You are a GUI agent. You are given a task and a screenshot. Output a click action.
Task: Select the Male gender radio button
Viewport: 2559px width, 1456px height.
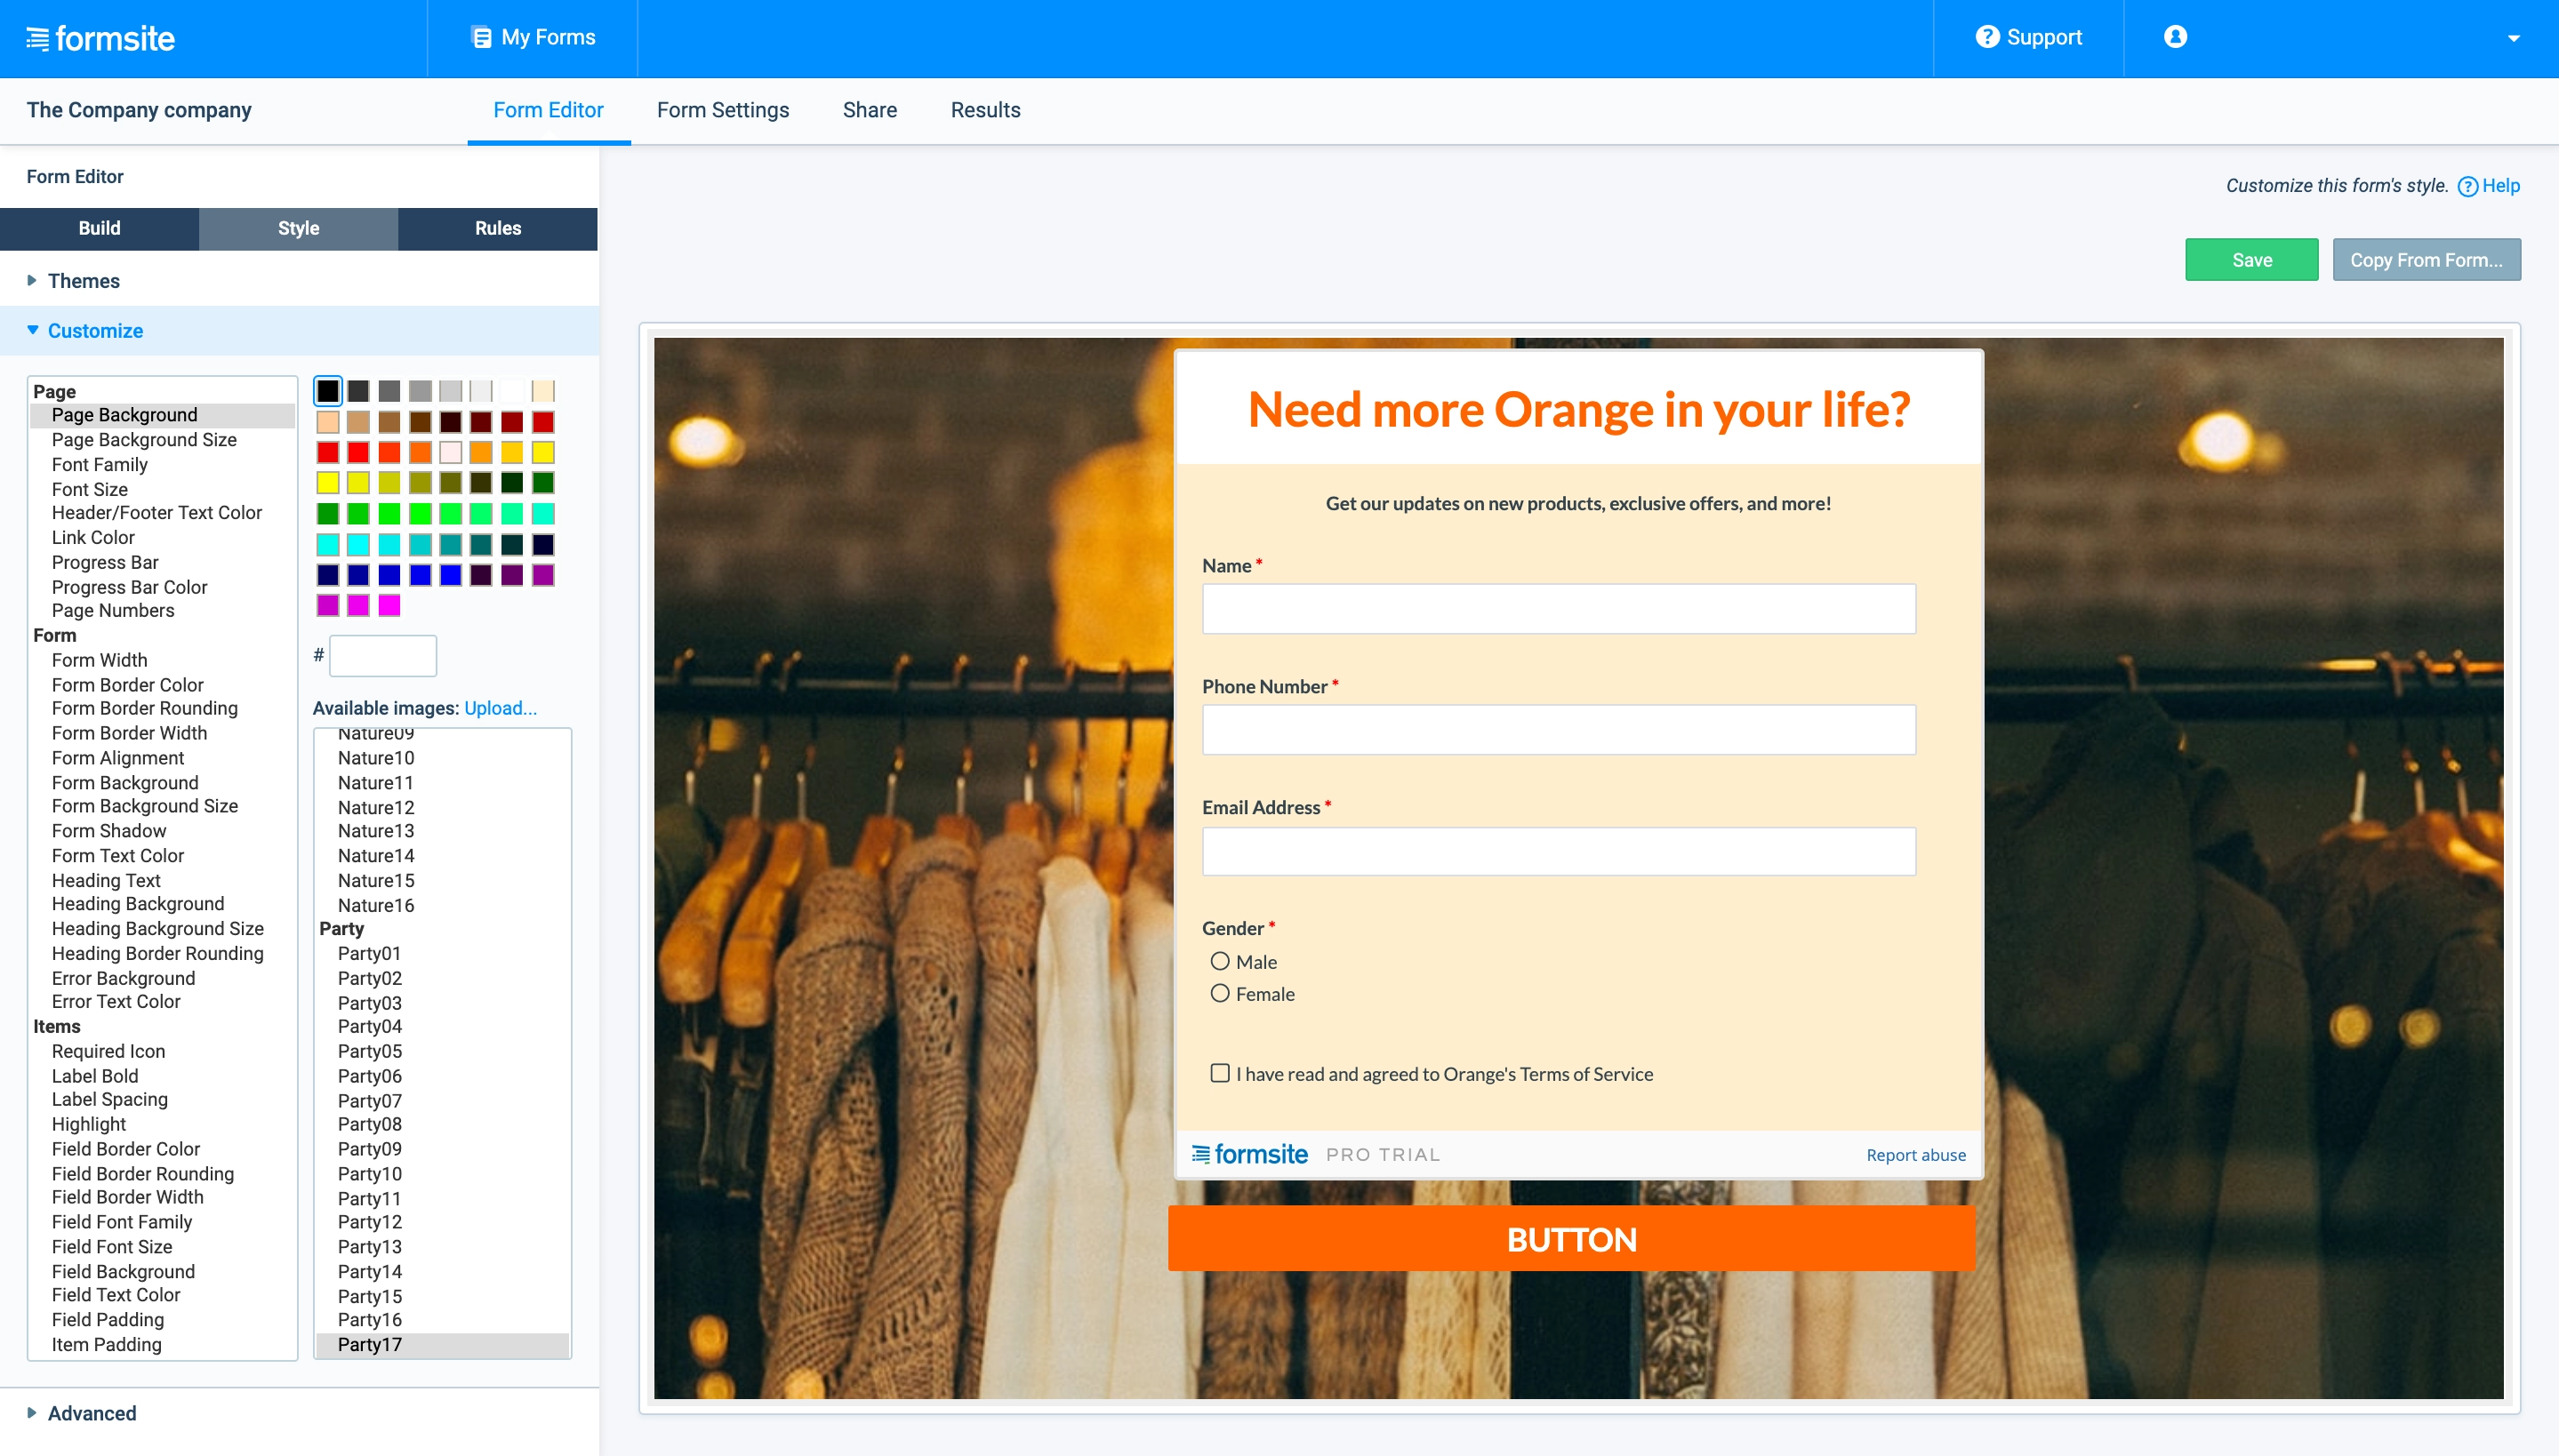pos(1219,961)
